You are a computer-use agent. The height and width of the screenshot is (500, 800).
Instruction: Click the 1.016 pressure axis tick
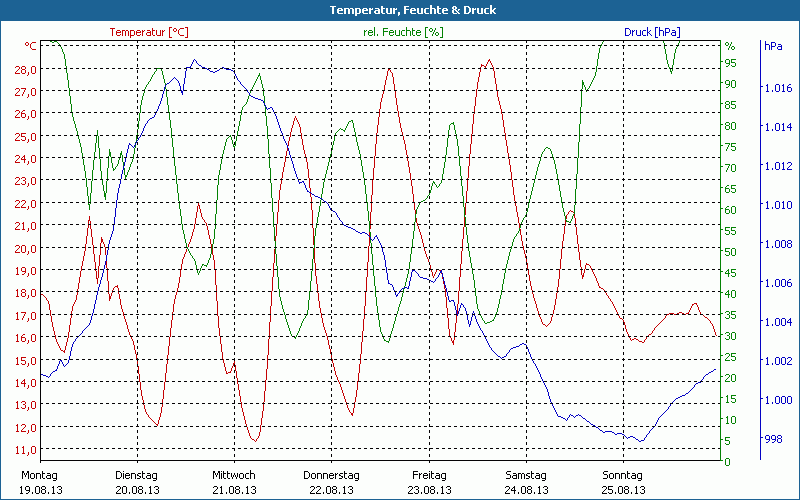point(777,89)
